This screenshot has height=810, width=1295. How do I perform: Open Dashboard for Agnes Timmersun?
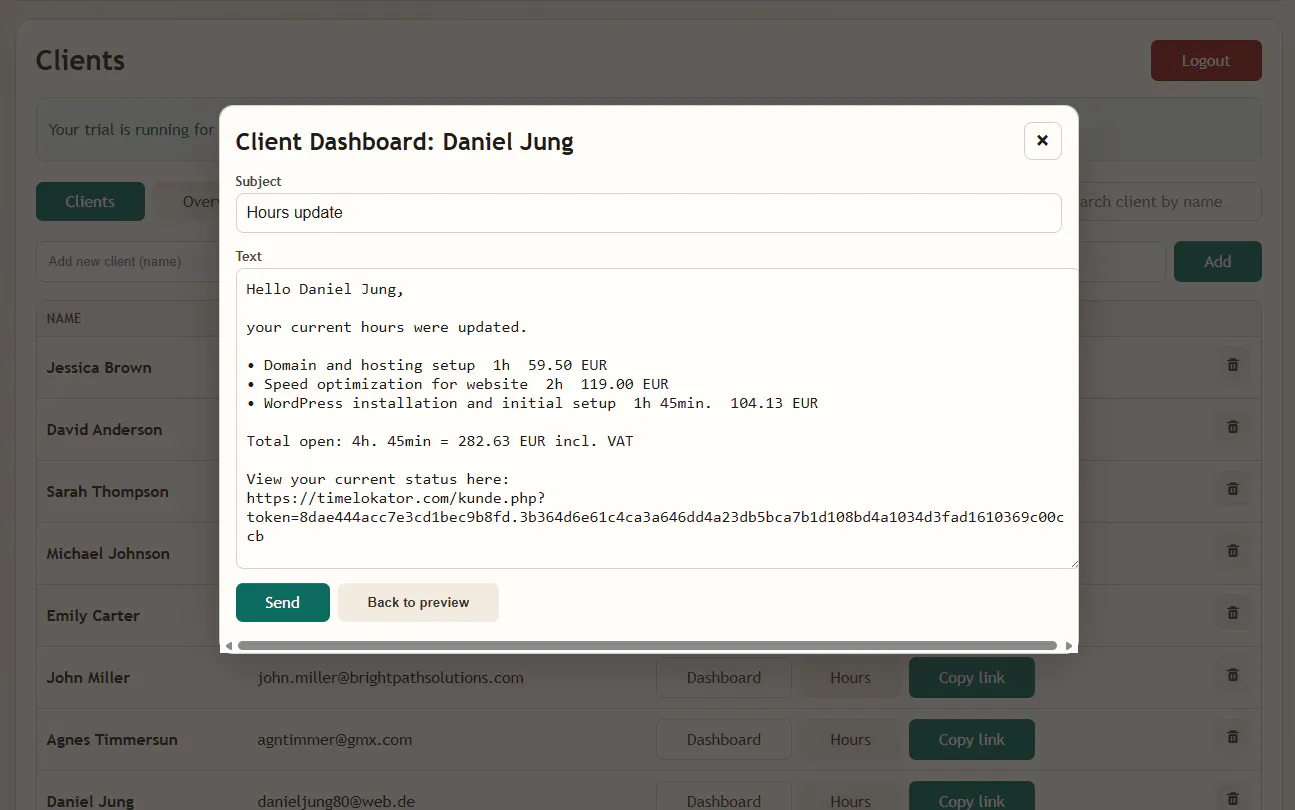[x=724, y=740]
